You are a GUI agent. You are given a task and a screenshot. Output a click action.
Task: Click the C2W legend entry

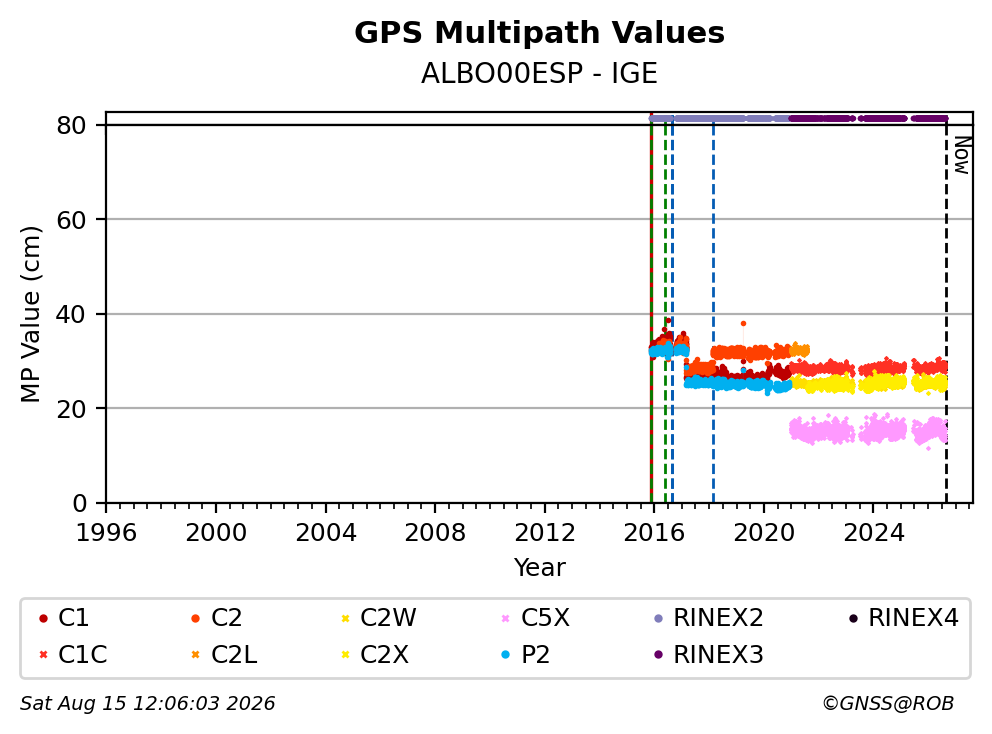[x=378, y=618]
